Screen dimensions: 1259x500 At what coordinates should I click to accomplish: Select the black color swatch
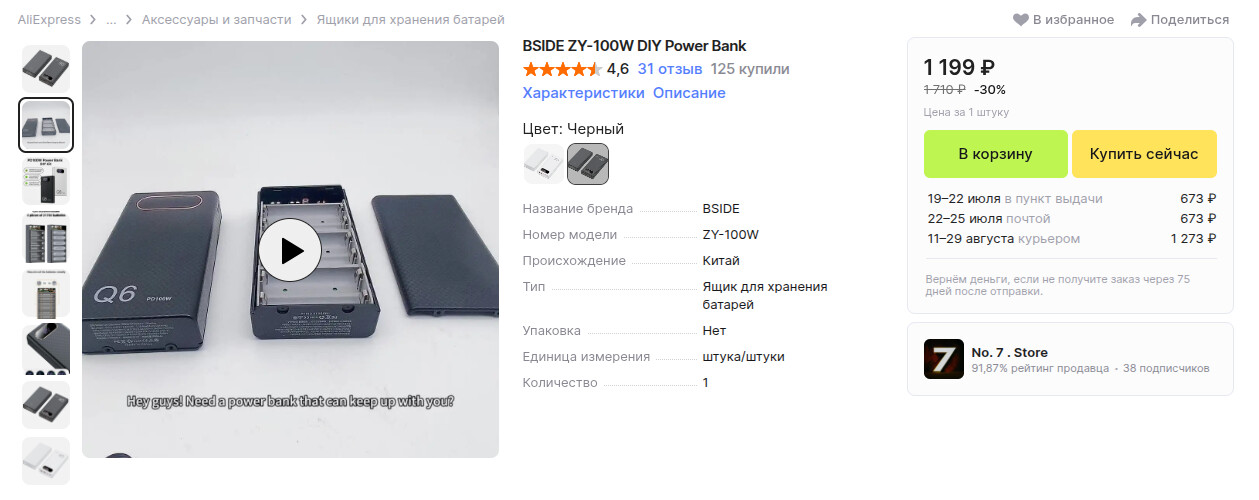588,164
